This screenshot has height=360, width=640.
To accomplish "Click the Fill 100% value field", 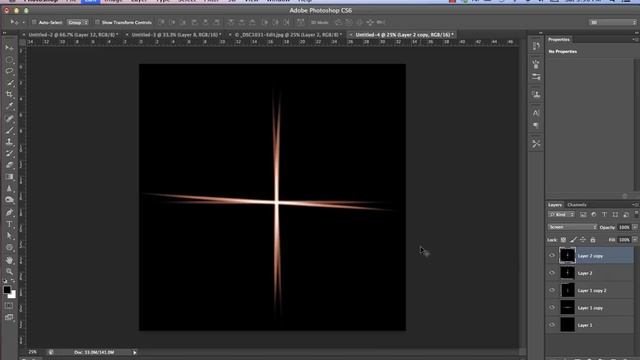I will click(x=624, y=240).
